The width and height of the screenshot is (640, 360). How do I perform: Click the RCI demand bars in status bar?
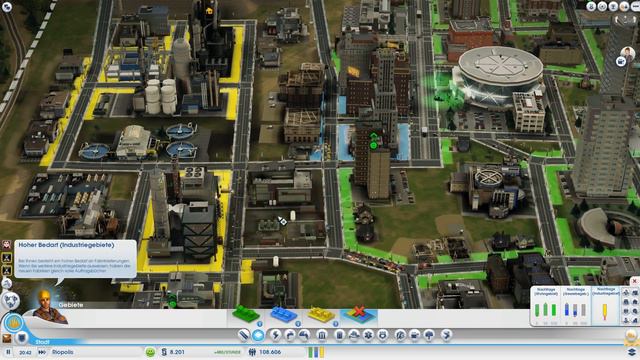(x=316, y=352)
